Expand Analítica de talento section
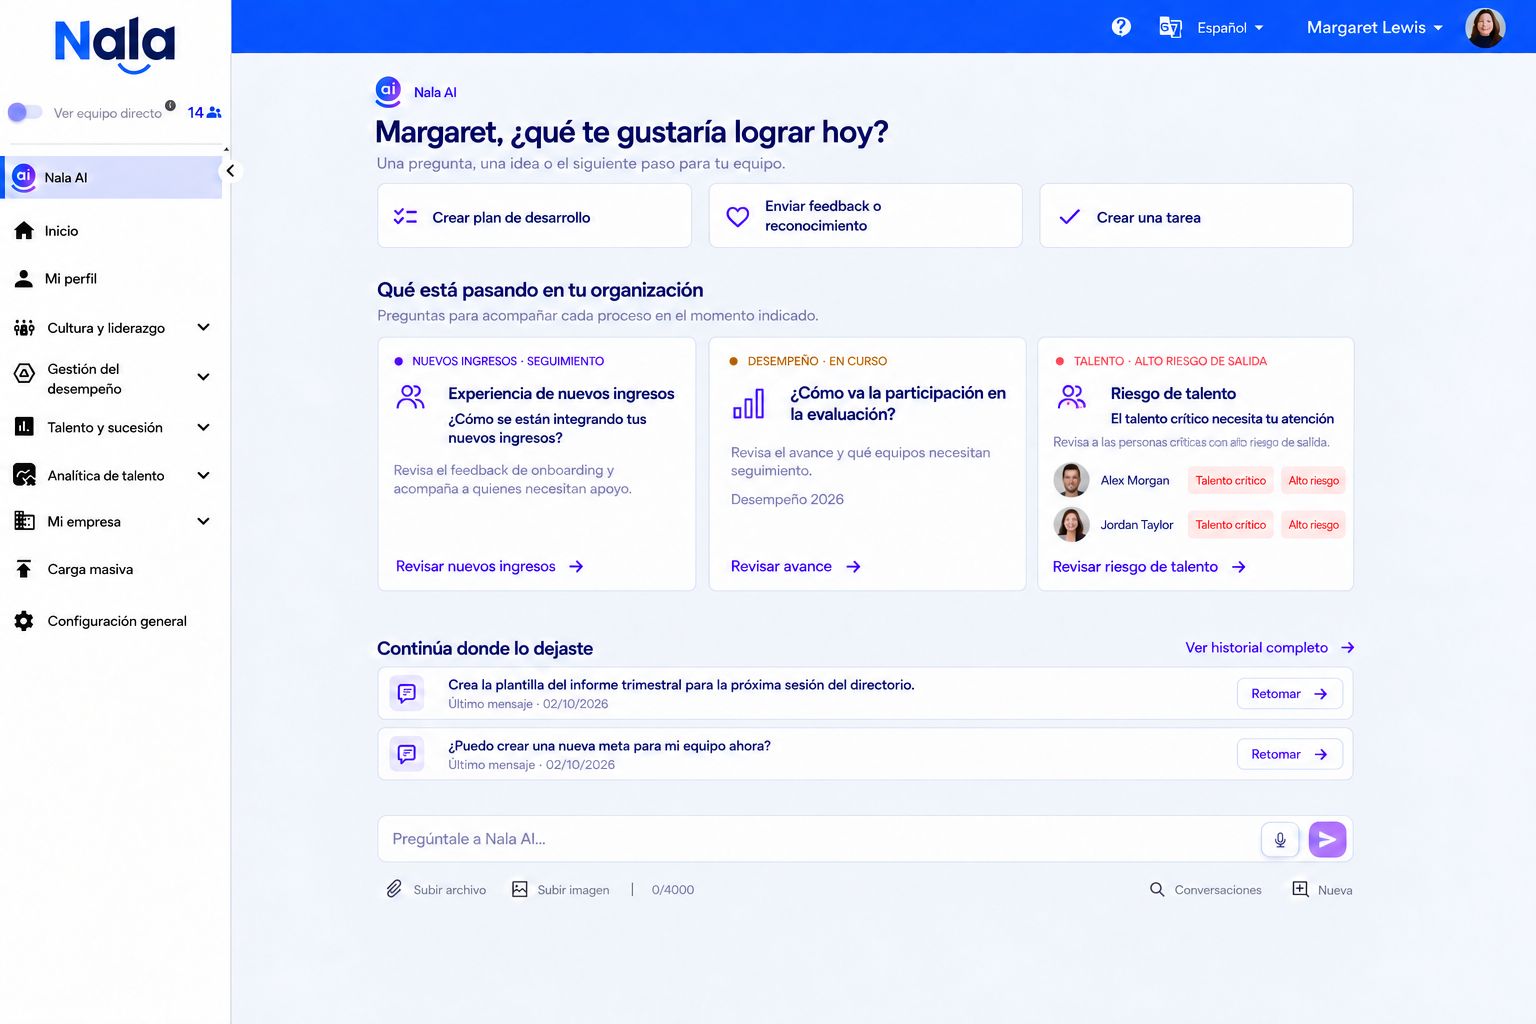 203,475
